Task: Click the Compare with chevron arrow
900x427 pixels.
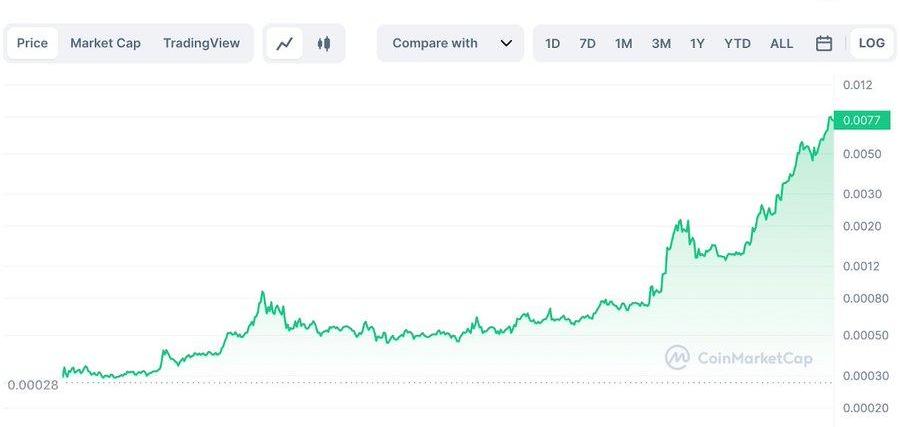Action: coord(506,44)
